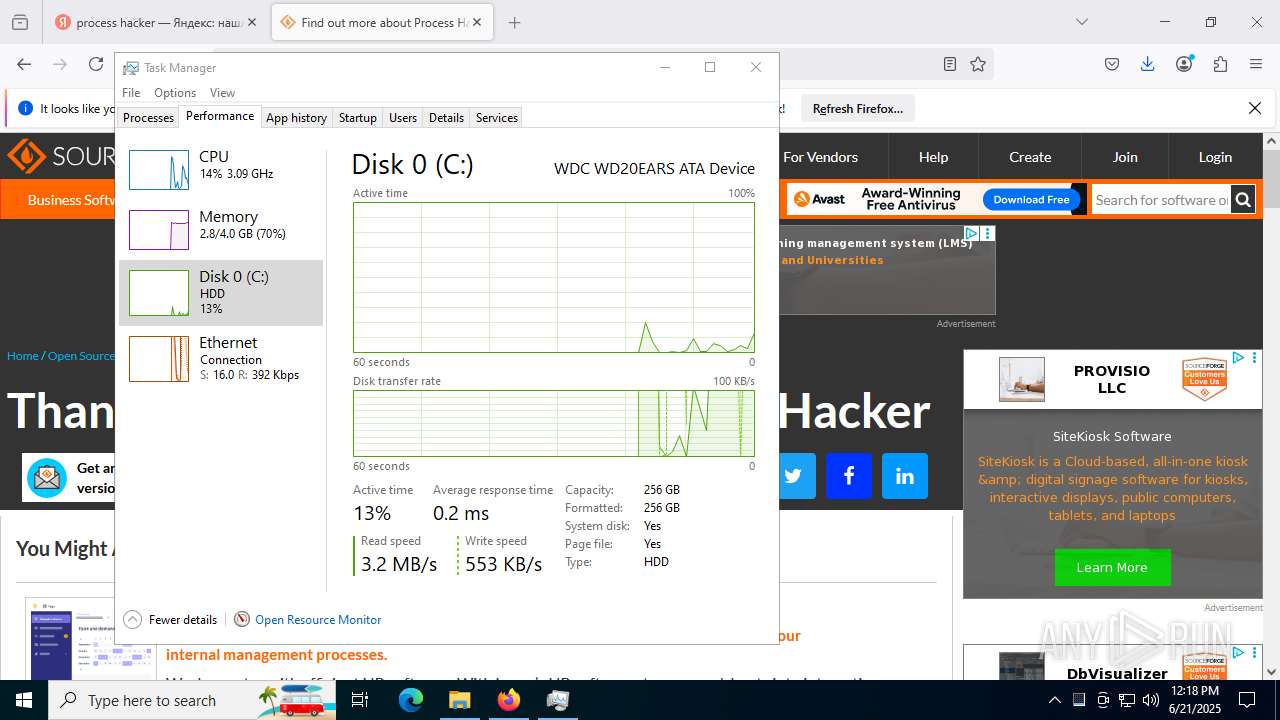Open Firefox downloads panel
Screen dimensions: 1280x720
pyautogui.click(x=1148, y=64)
